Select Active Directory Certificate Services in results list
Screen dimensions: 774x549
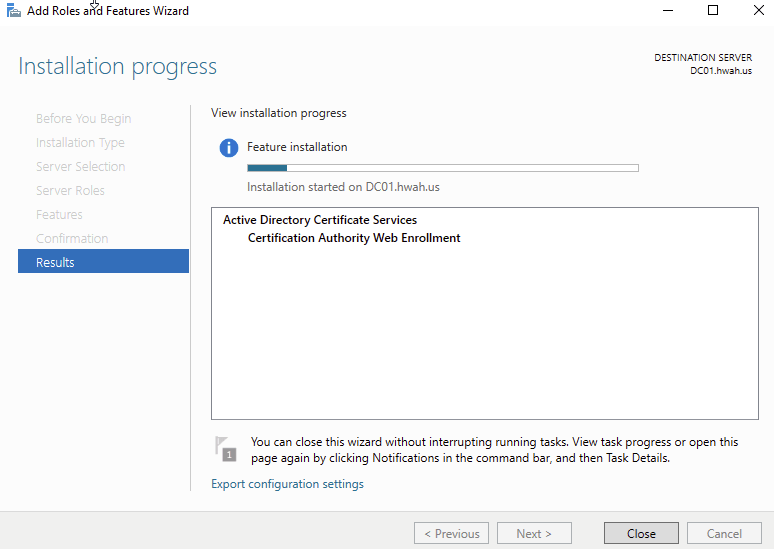[319, 220]
